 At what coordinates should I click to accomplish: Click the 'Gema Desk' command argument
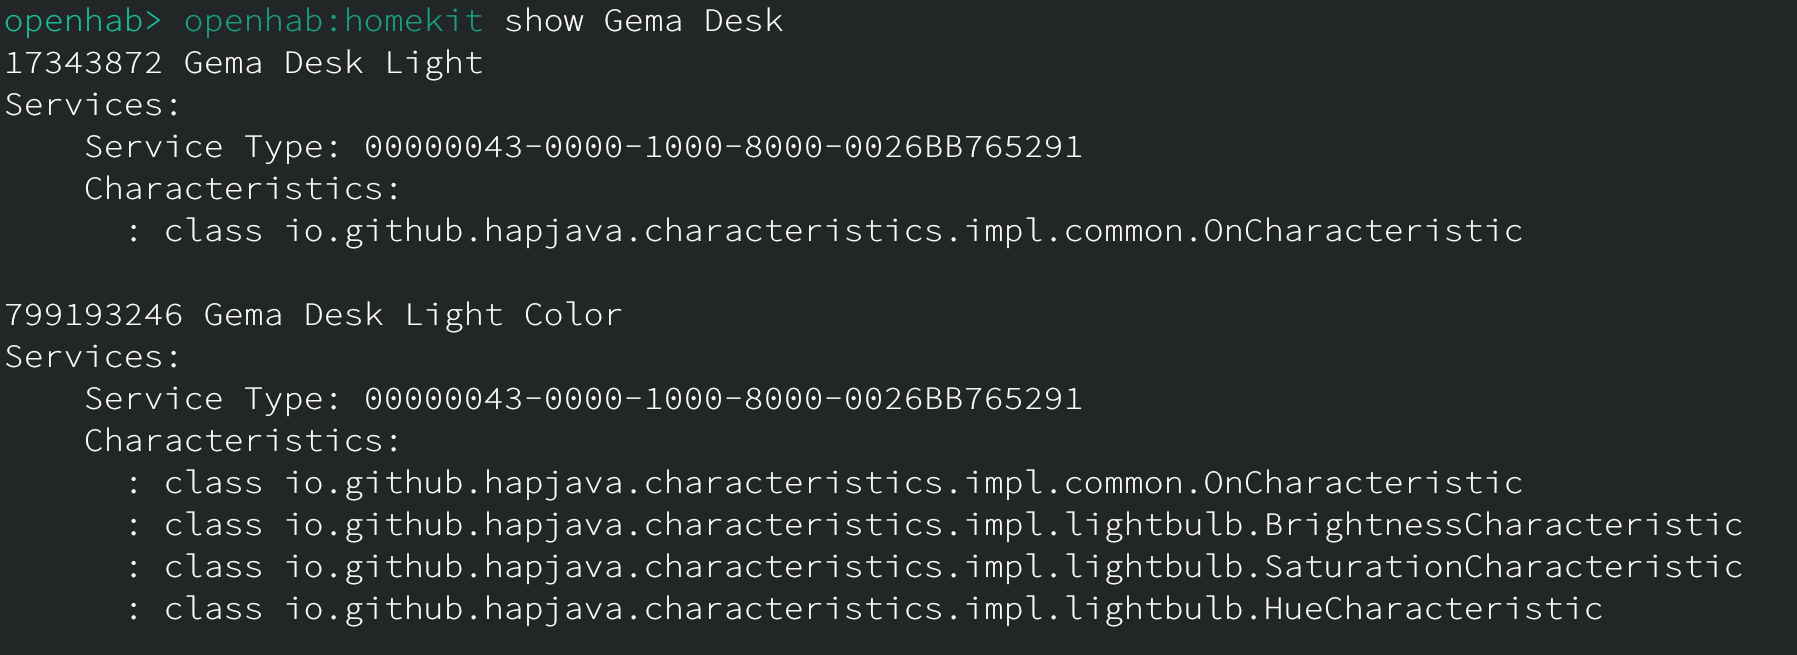coord(693,21)
